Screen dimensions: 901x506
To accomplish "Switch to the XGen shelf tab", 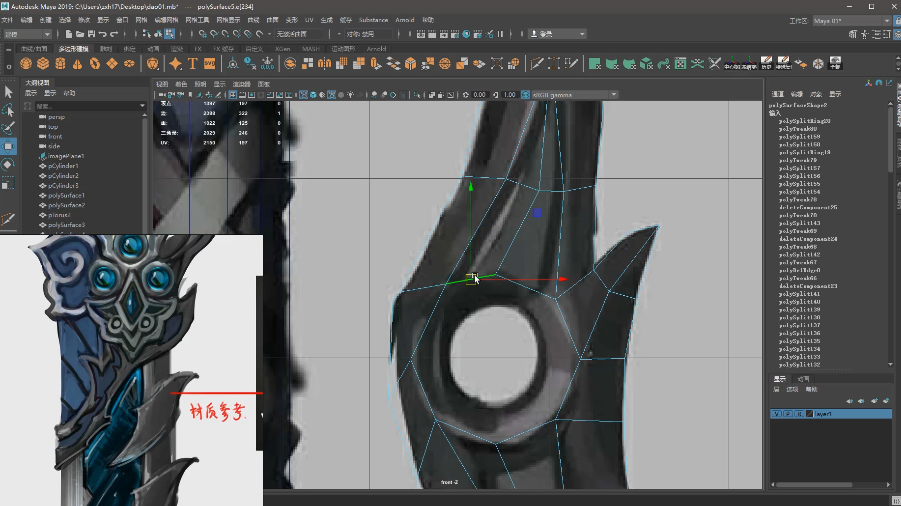I will pos(282,48).
